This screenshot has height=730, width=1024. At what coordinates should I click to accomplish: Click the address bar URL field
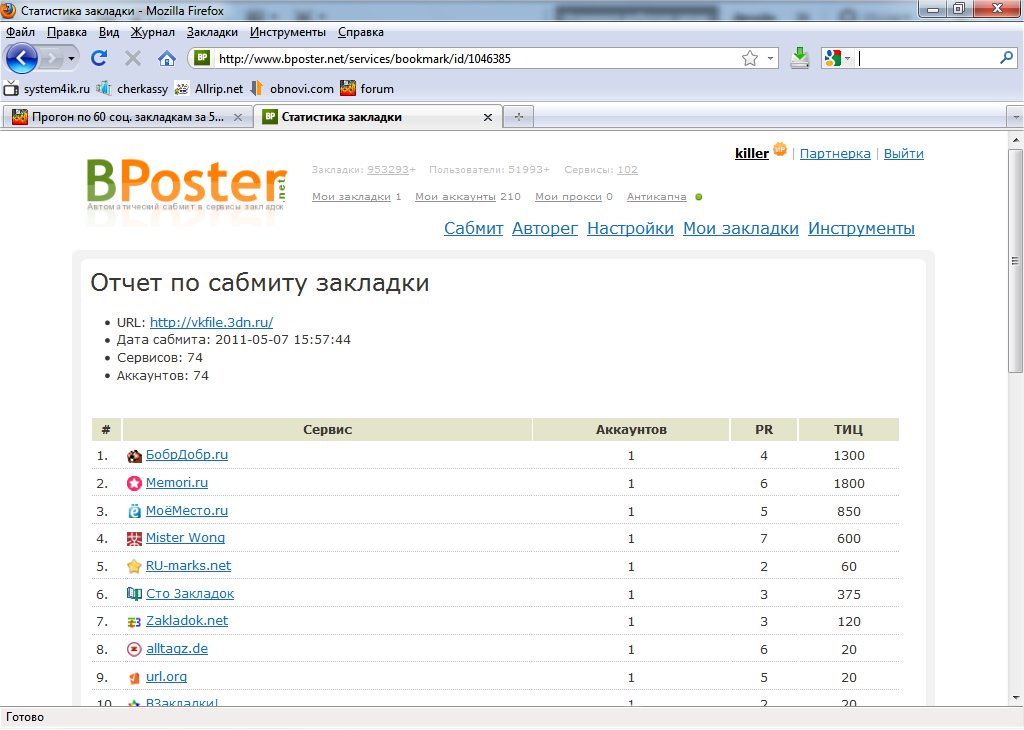click(477, 59)
